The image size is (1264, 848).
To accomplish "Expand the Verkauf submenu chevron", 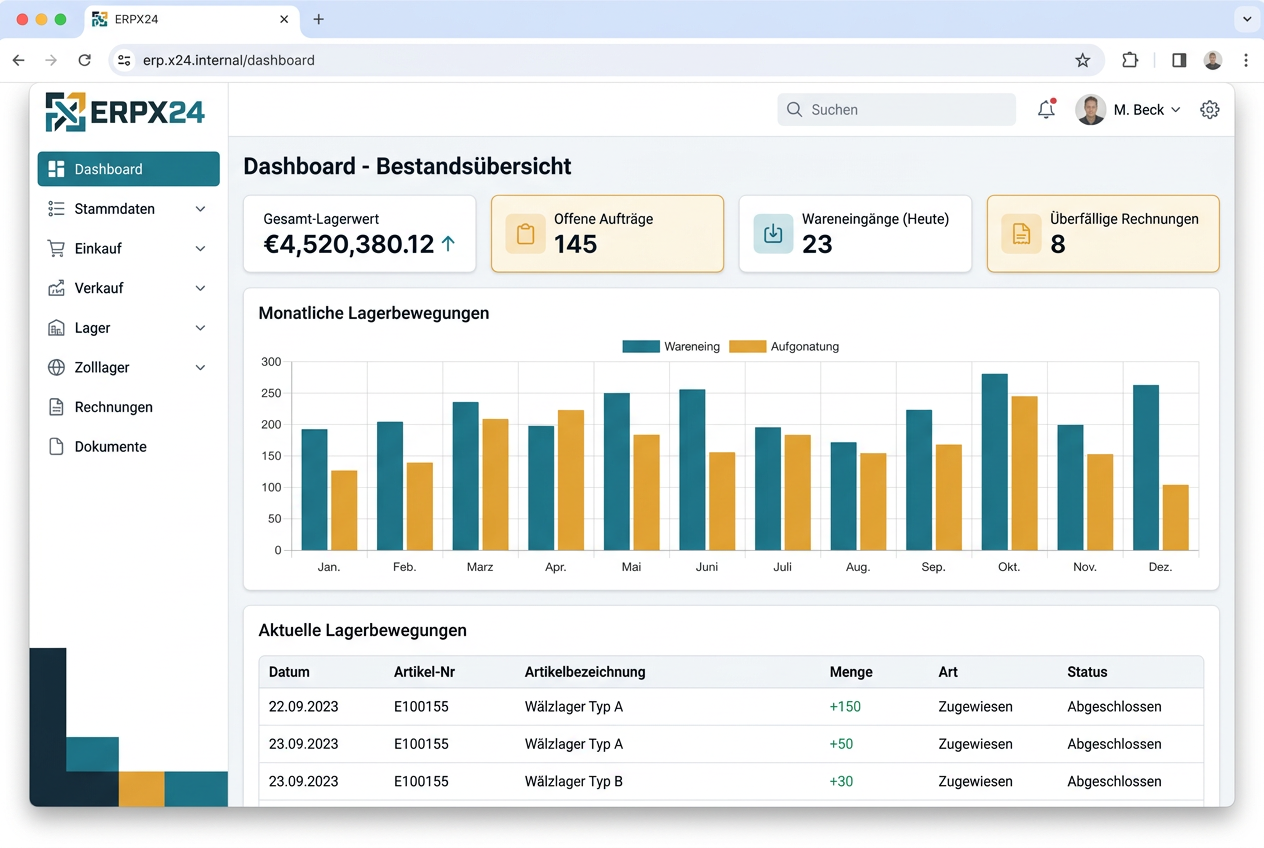I will [x=200, y=288].
